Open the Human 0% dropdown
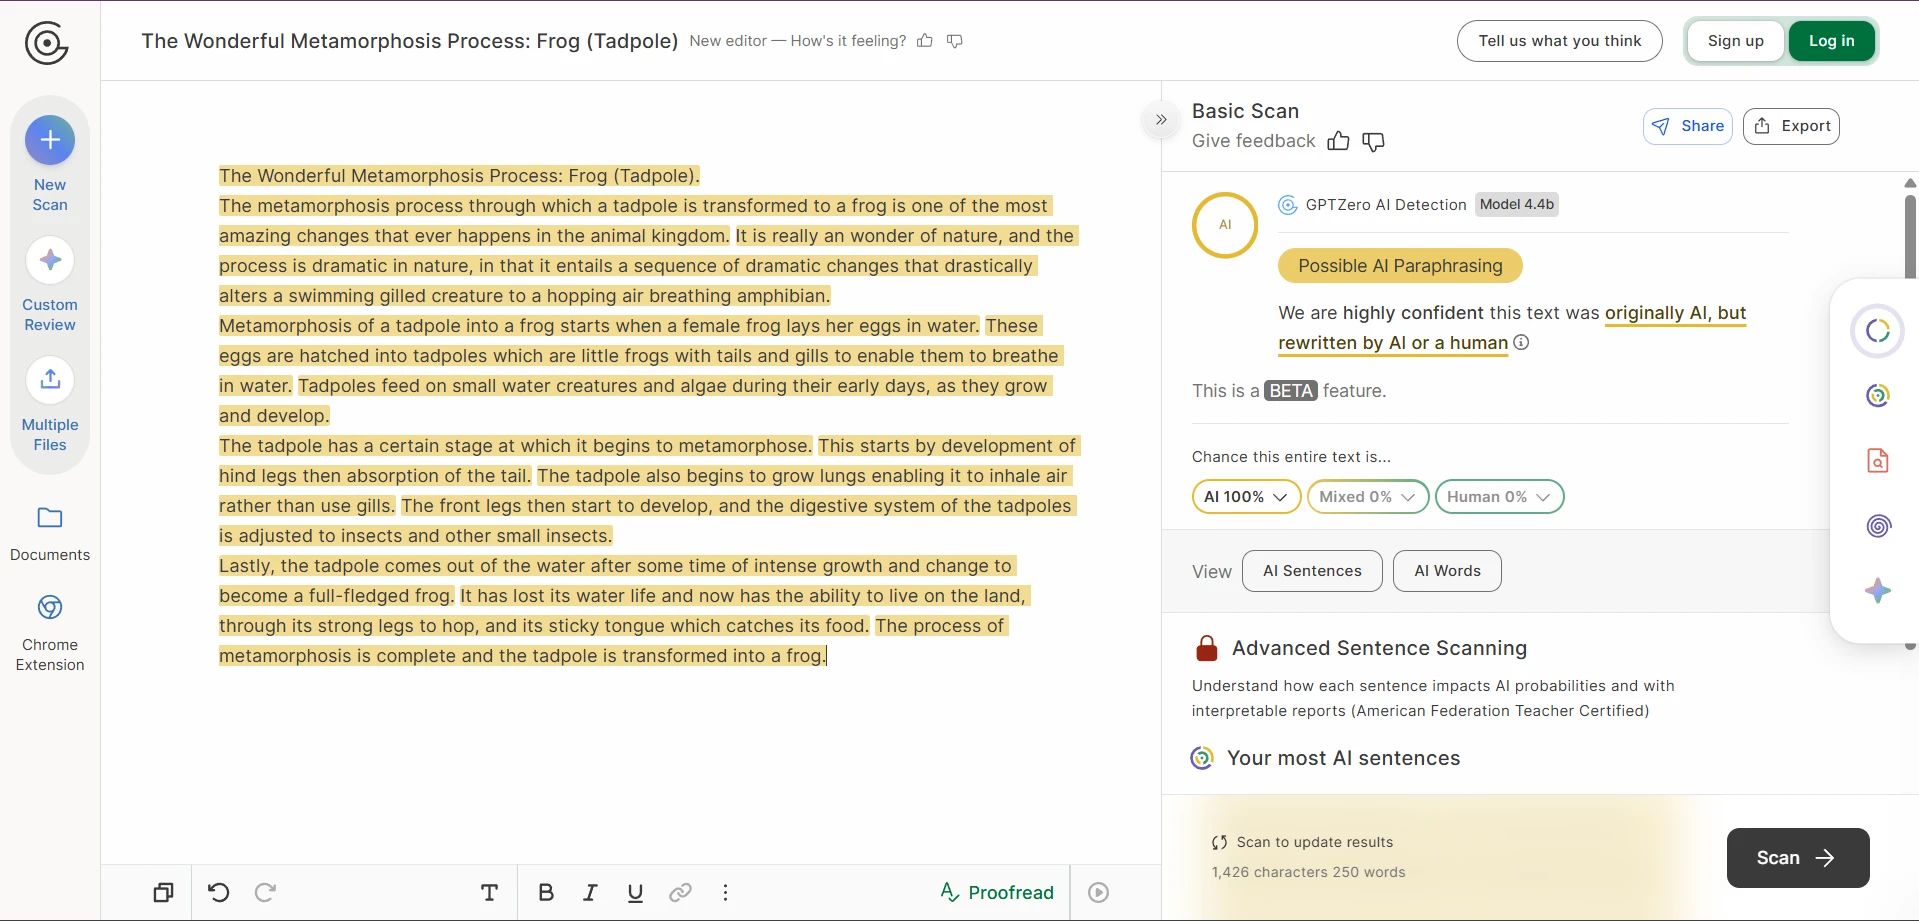Viewport: 1919px width, 921px height. click(1499, 496)
